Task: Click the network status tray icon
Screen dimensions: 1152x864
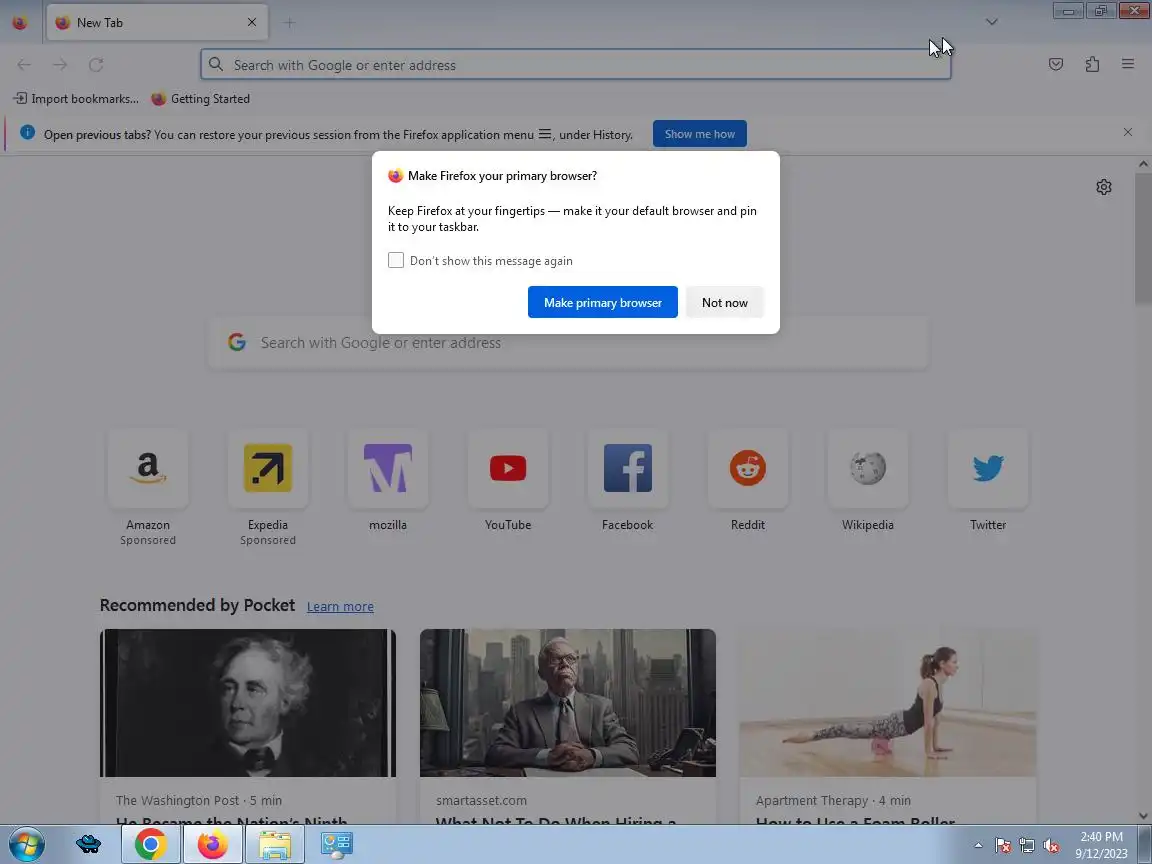Action: (1027, 846)
